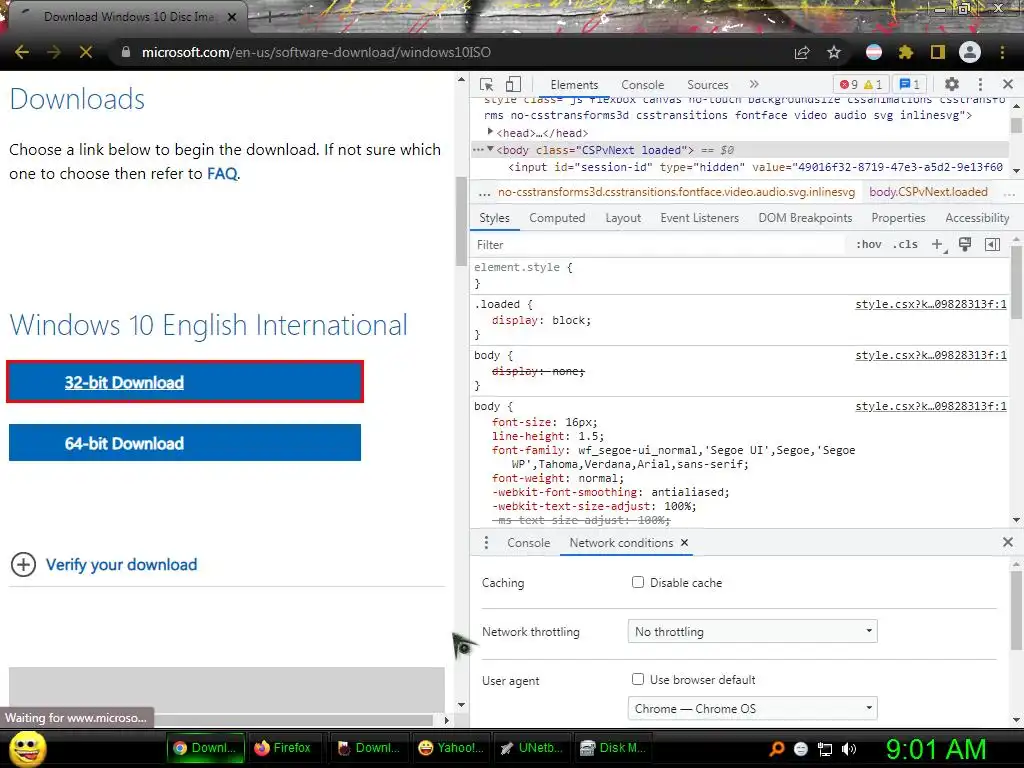Toggle the :hov element state button
The height and width of the screenshot is (768, 1024).
tap(869, 244)
